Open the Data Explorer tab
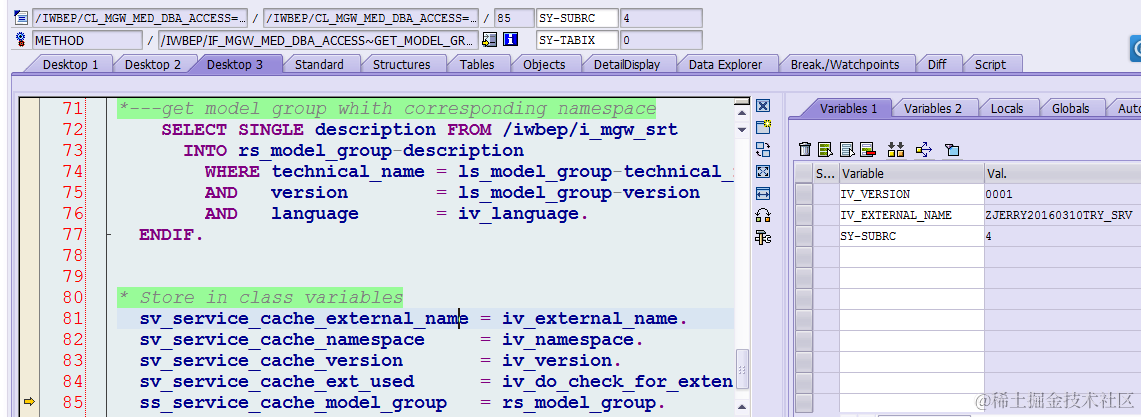Screen dimensions: 1141x417 click(725, 64)
